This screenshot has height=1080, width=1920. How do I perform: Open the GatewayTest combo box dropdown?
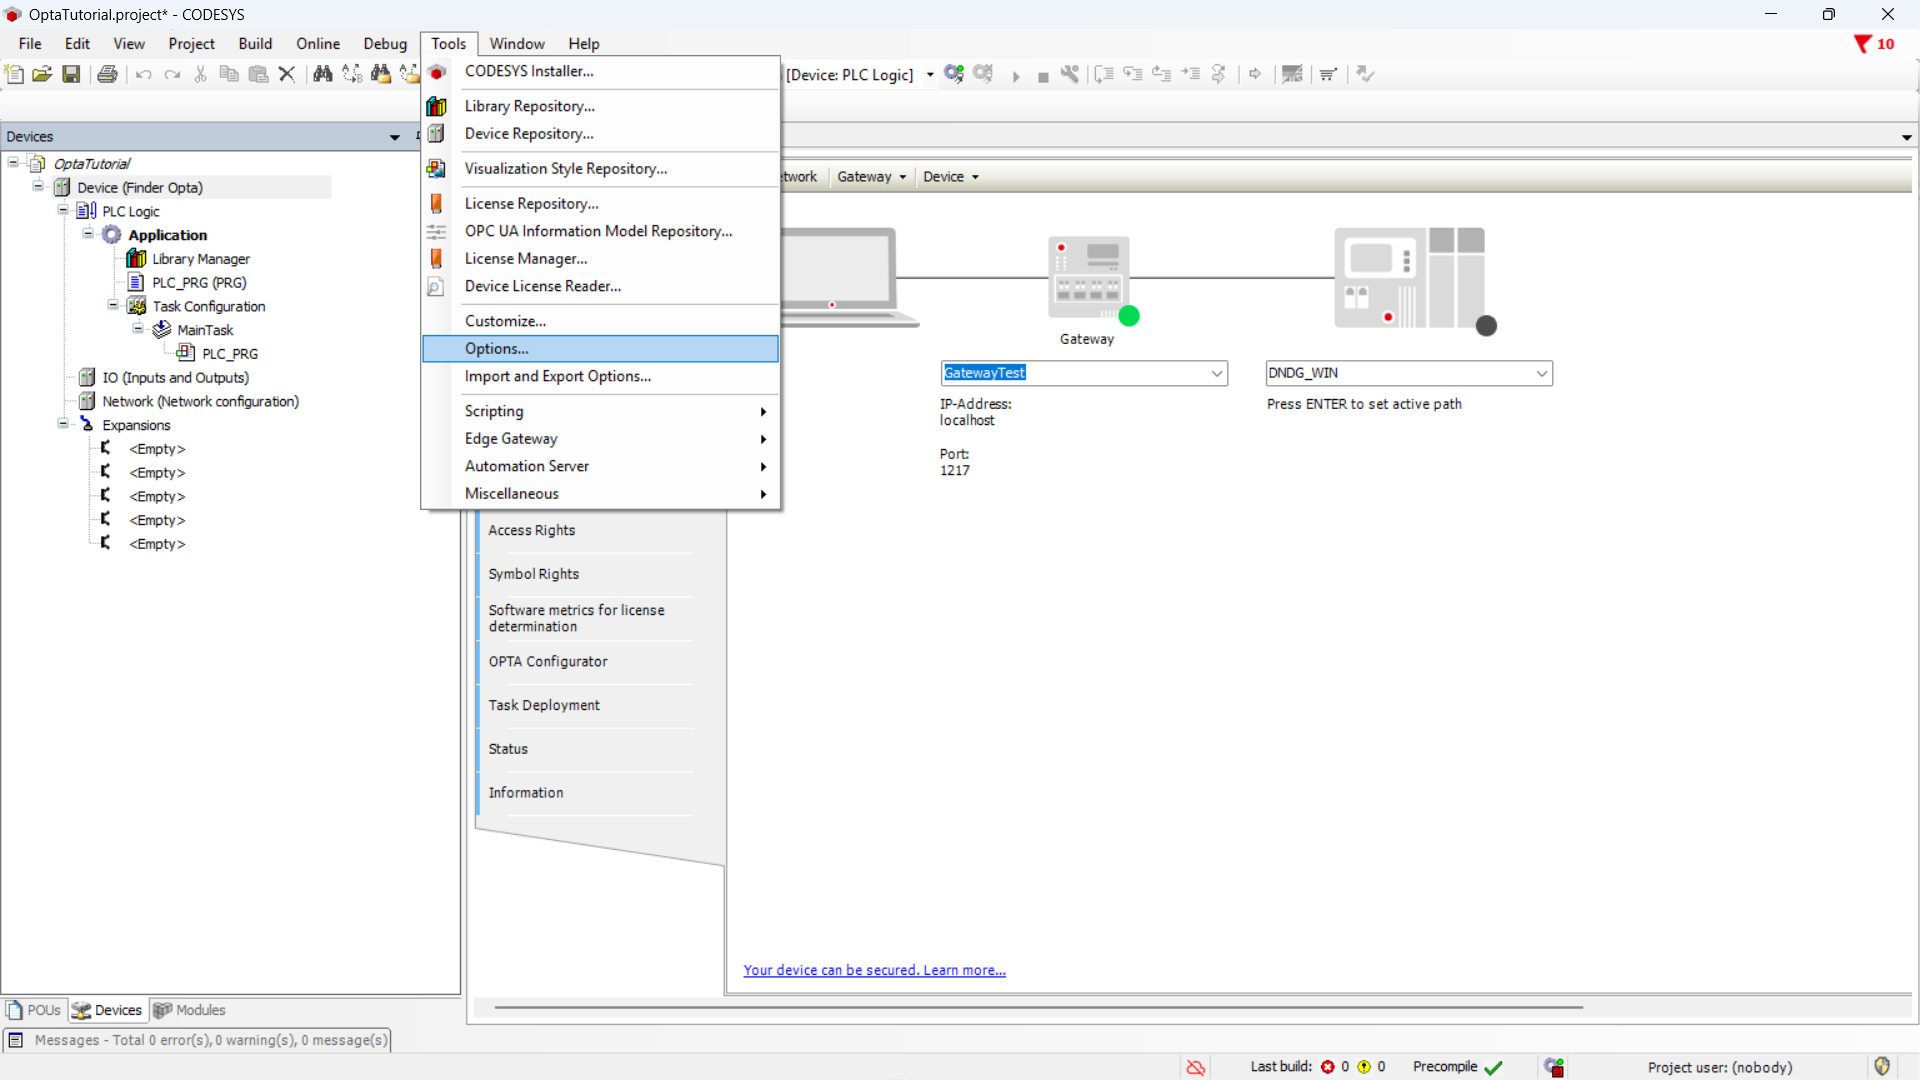pyautogui.click(x=1216, y=373)
